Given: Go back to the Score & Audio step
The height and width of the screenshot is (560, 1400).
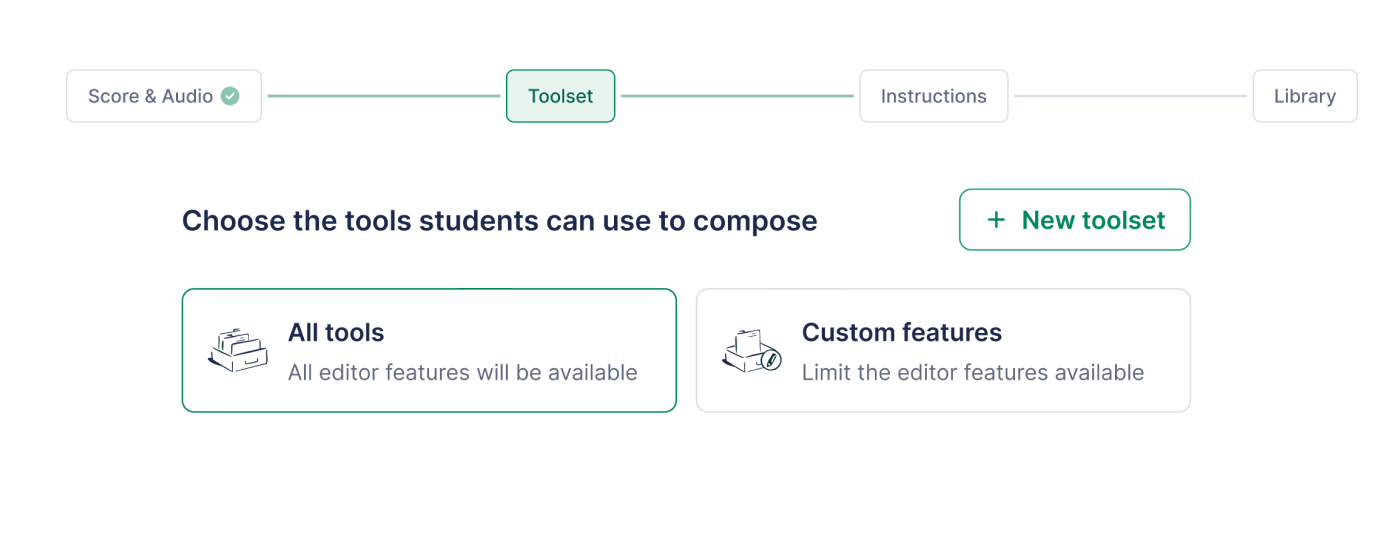Looking at the screenshot, I should pyautogui.click(x=164, y=96).
